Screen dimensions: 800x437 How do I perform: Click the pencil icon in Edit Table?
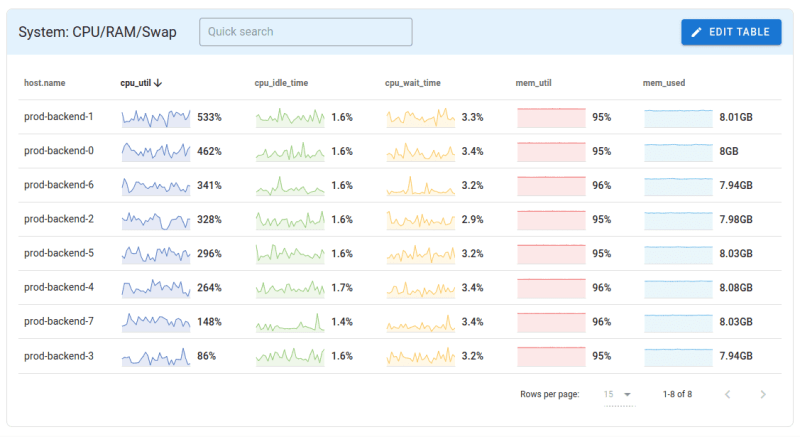(697, 32)
